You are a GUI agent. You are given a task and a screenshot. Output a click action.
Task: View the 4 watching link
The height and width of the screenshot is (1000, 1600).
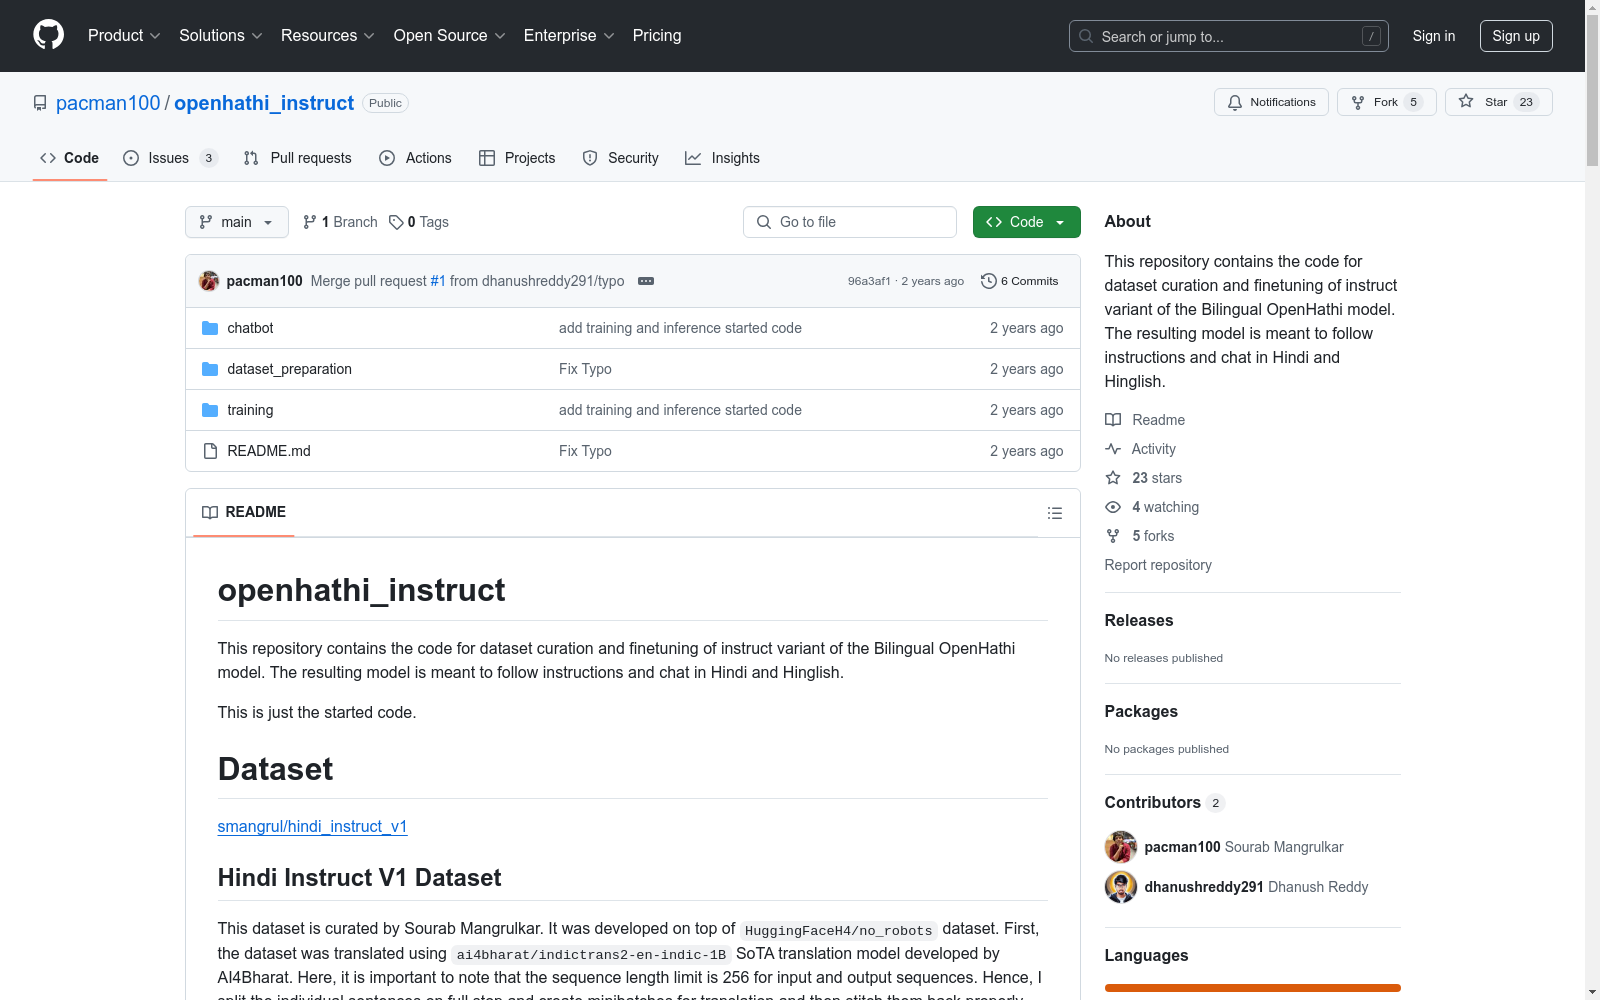pyautogui.click(x=1152, y=507)
